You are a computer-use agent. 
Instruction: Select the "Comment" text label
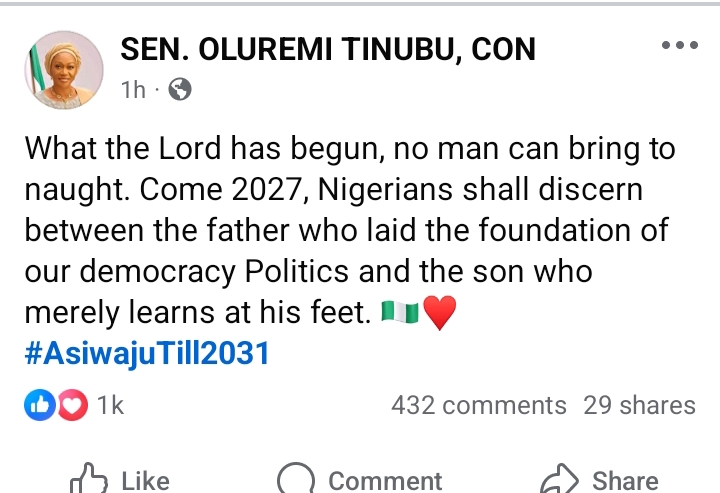385,481
